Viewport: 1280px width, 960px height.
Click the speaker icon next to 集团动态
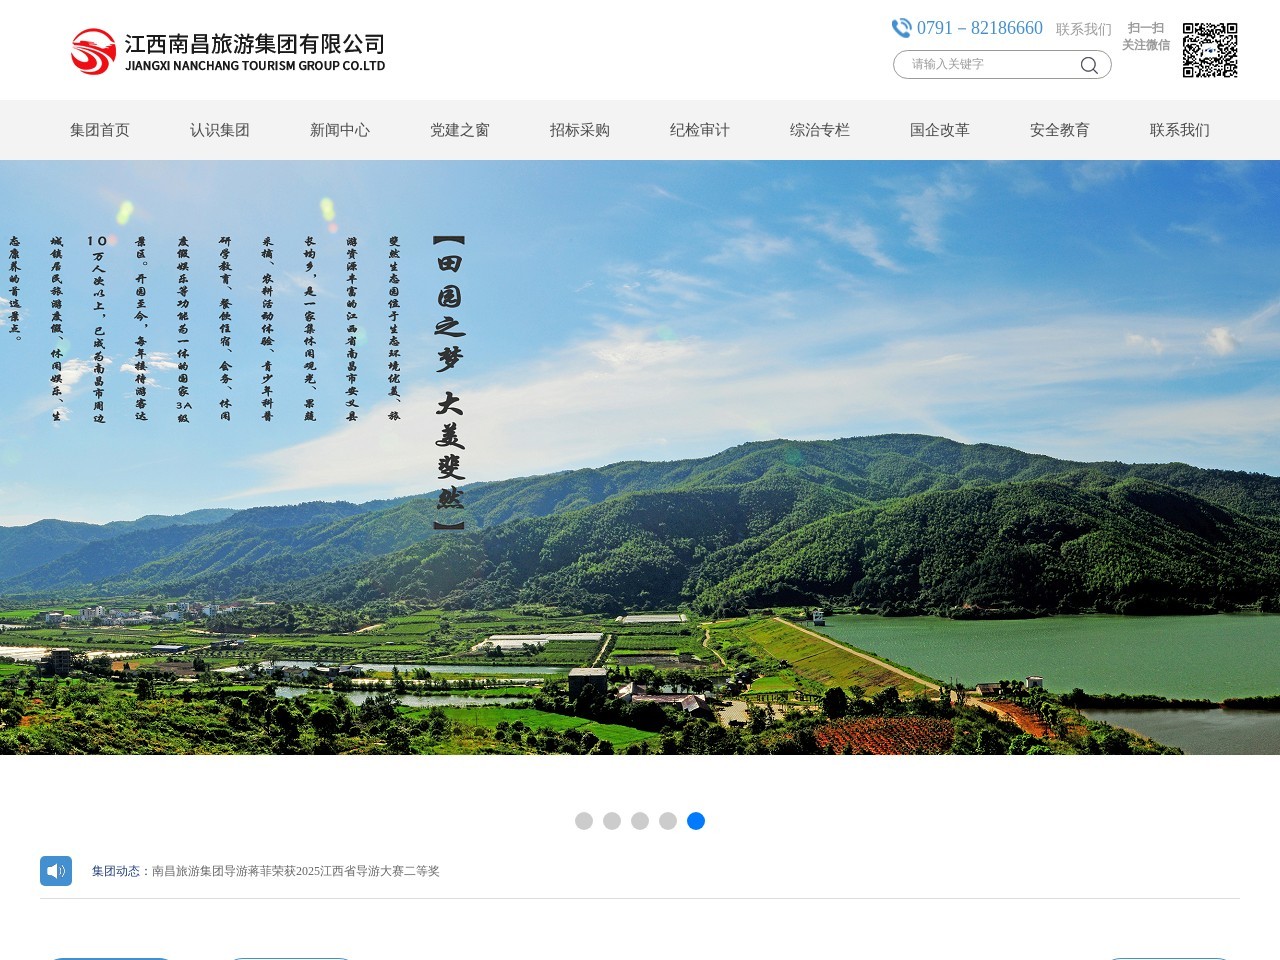57,870
